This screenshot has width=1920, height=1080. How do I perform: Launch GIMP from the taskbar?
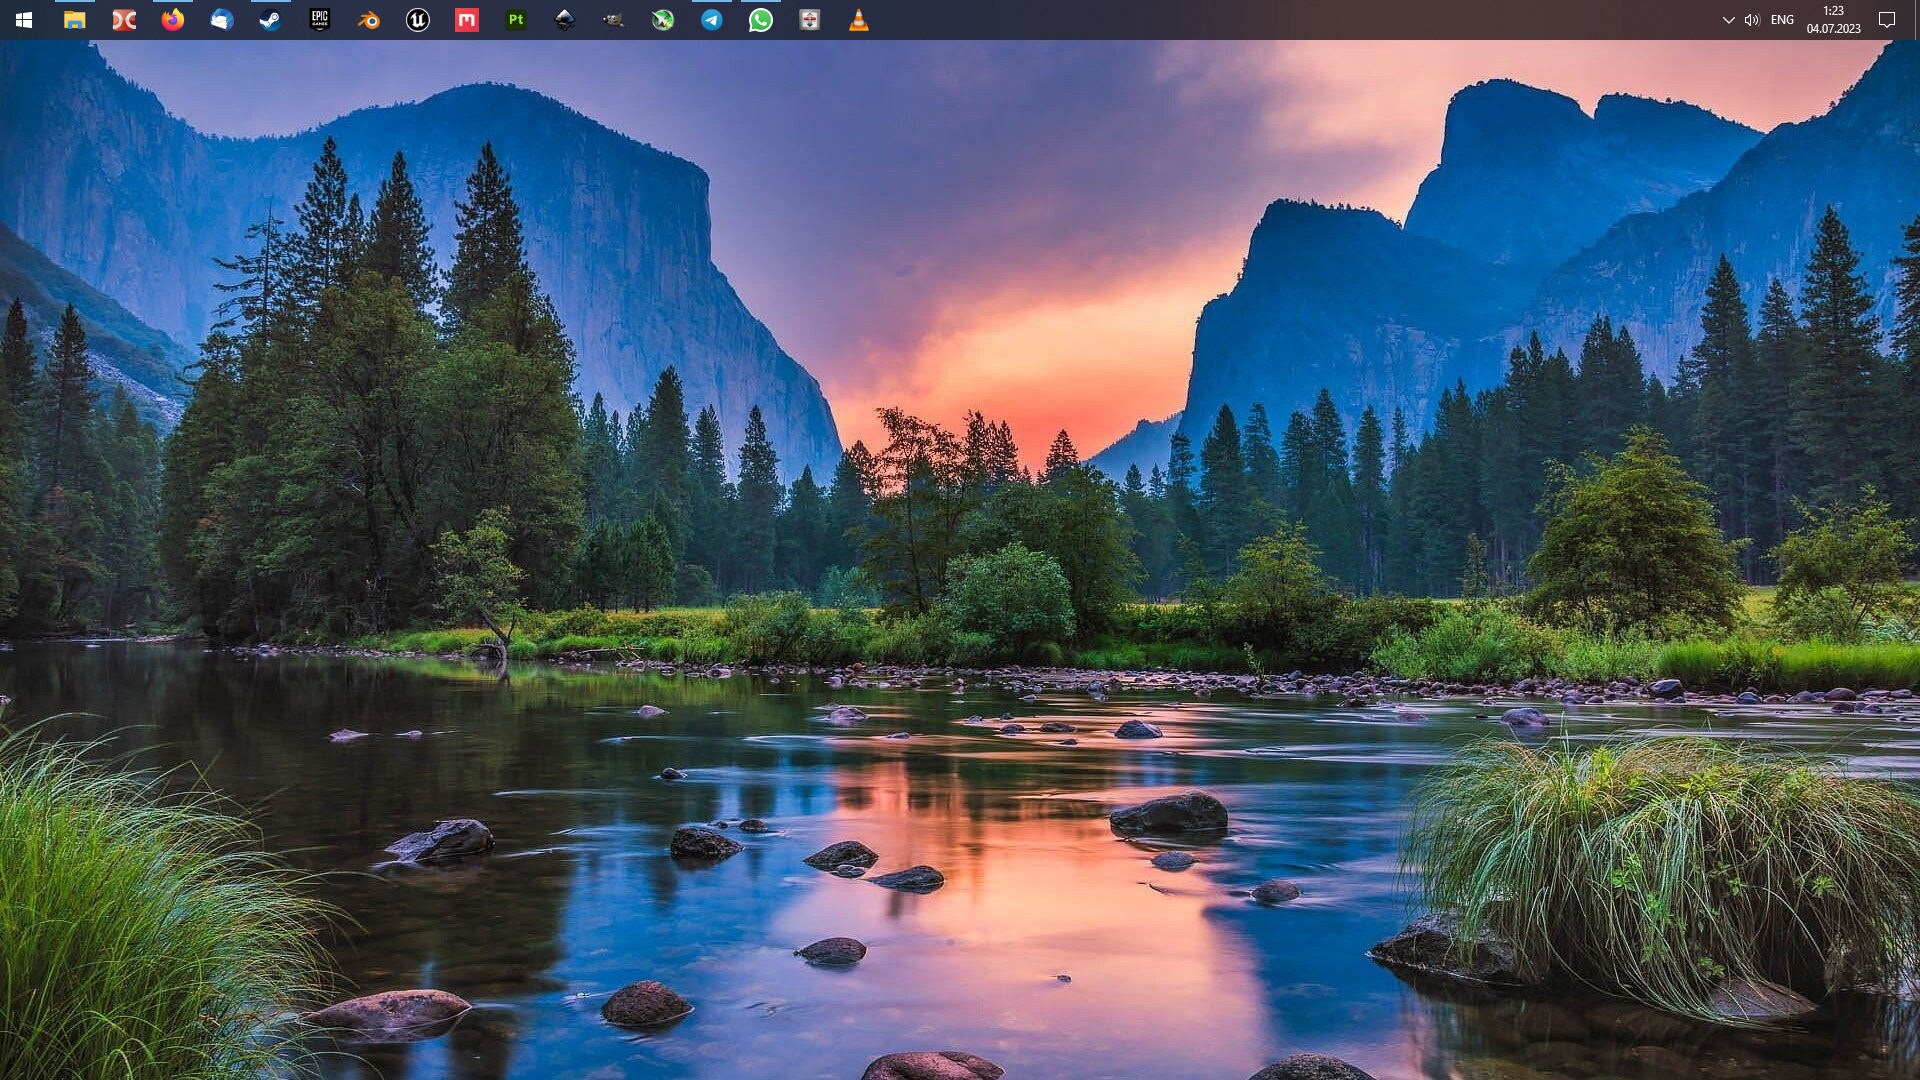(x=614, y=20)
